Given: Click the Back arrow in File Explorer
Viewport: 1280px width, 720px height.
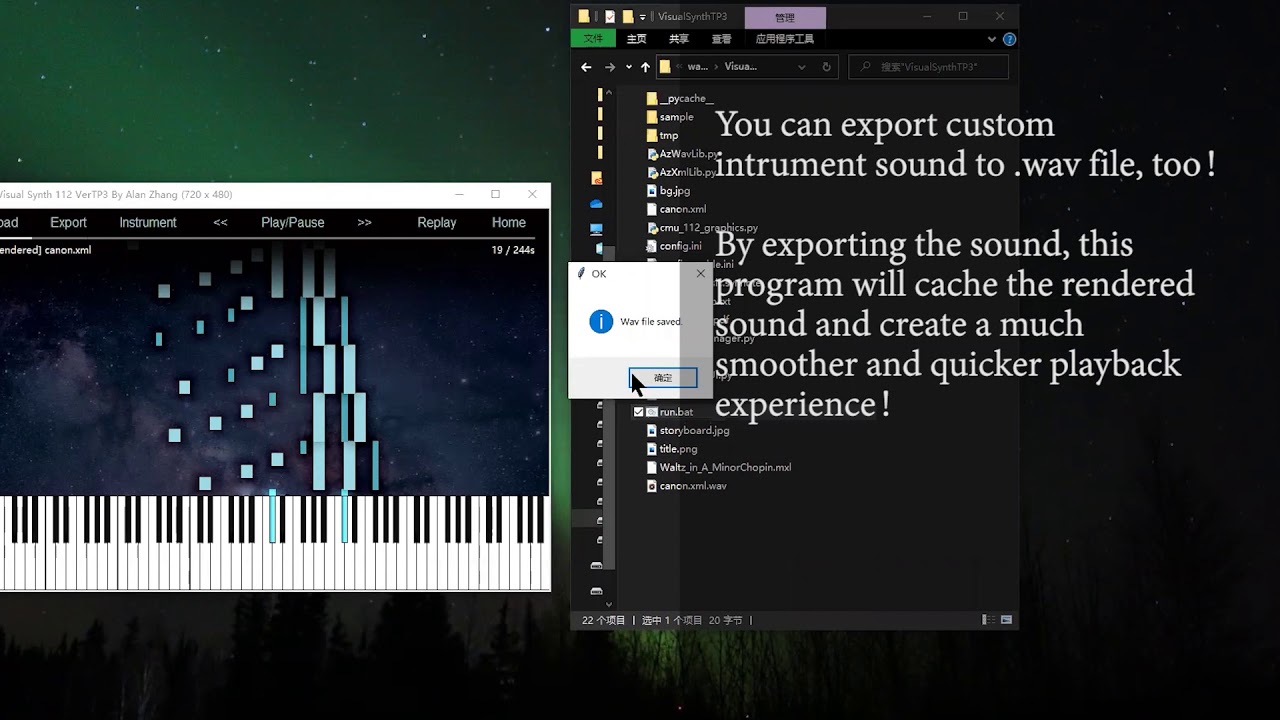Looking at the screenshot, I should (586, 67).
